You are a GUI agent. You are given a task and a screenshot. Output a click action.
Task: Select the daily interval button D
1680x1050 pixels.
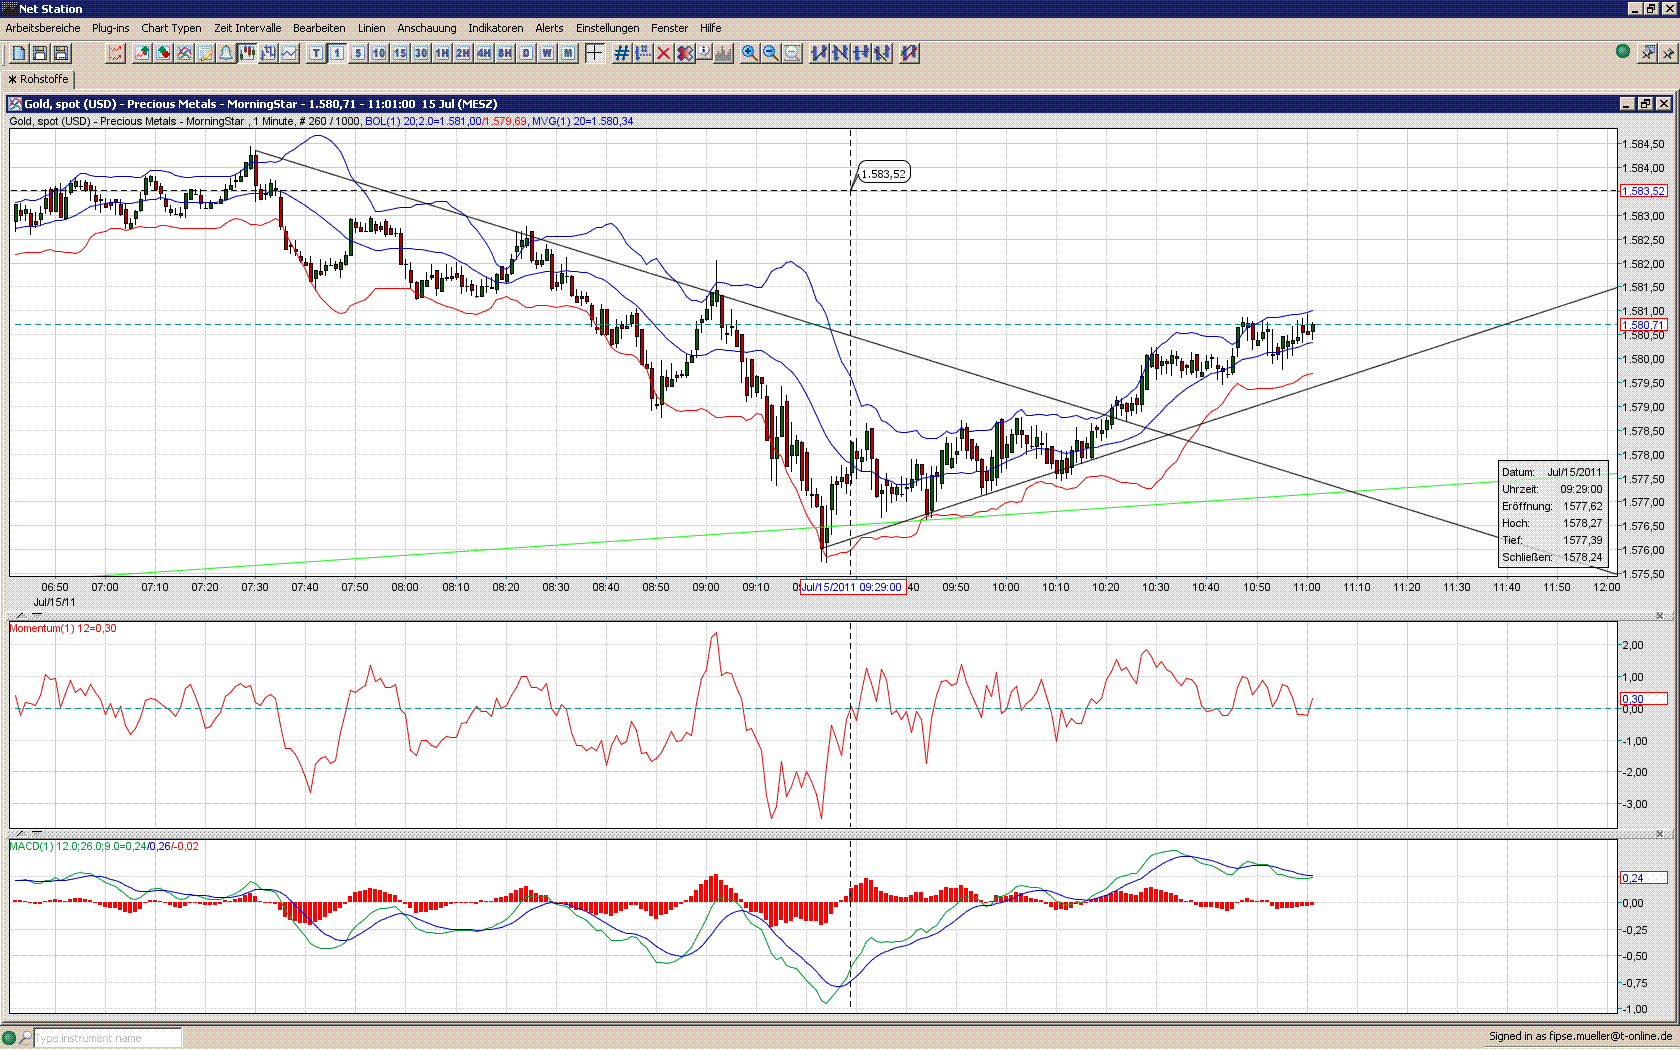point(526,53)
